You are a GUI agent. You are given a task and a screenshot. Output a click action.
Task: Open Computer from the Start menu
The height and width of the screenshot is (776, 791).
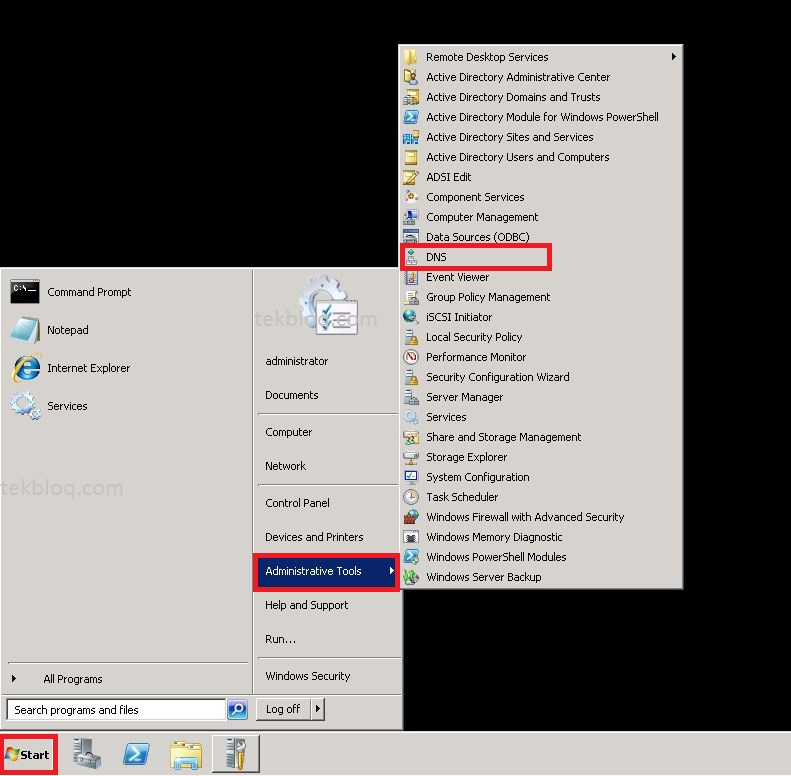click(x=289, y=432)
